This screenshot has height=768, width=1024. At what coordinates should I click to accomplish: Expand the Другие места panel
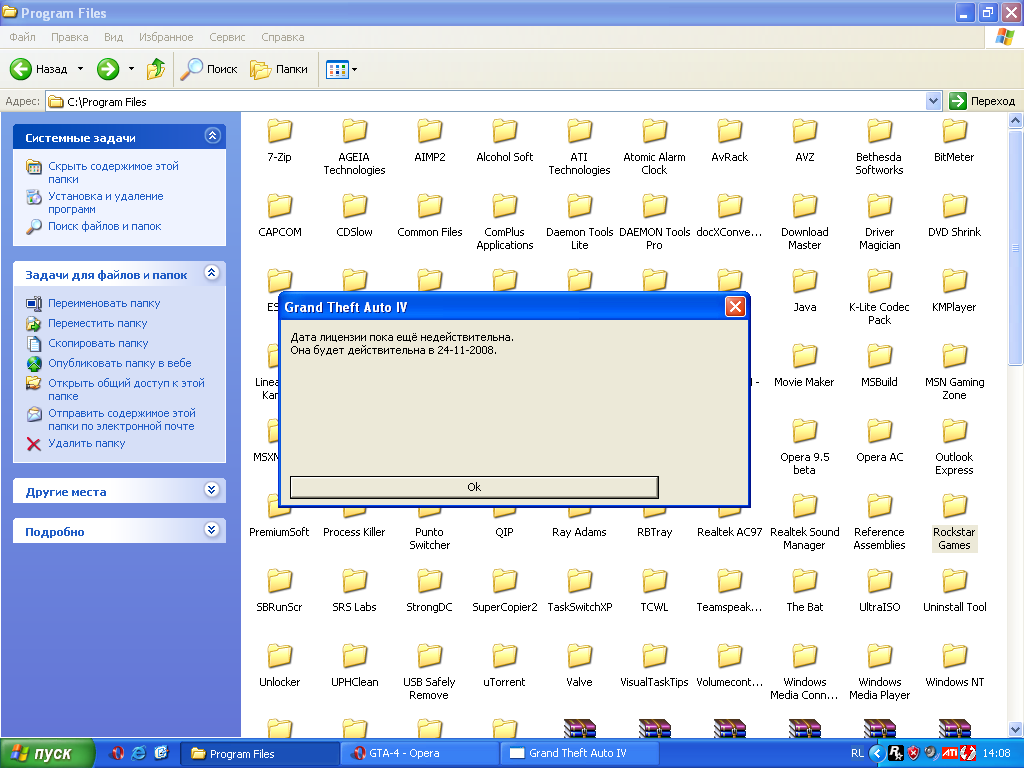(x=212, y=490)
